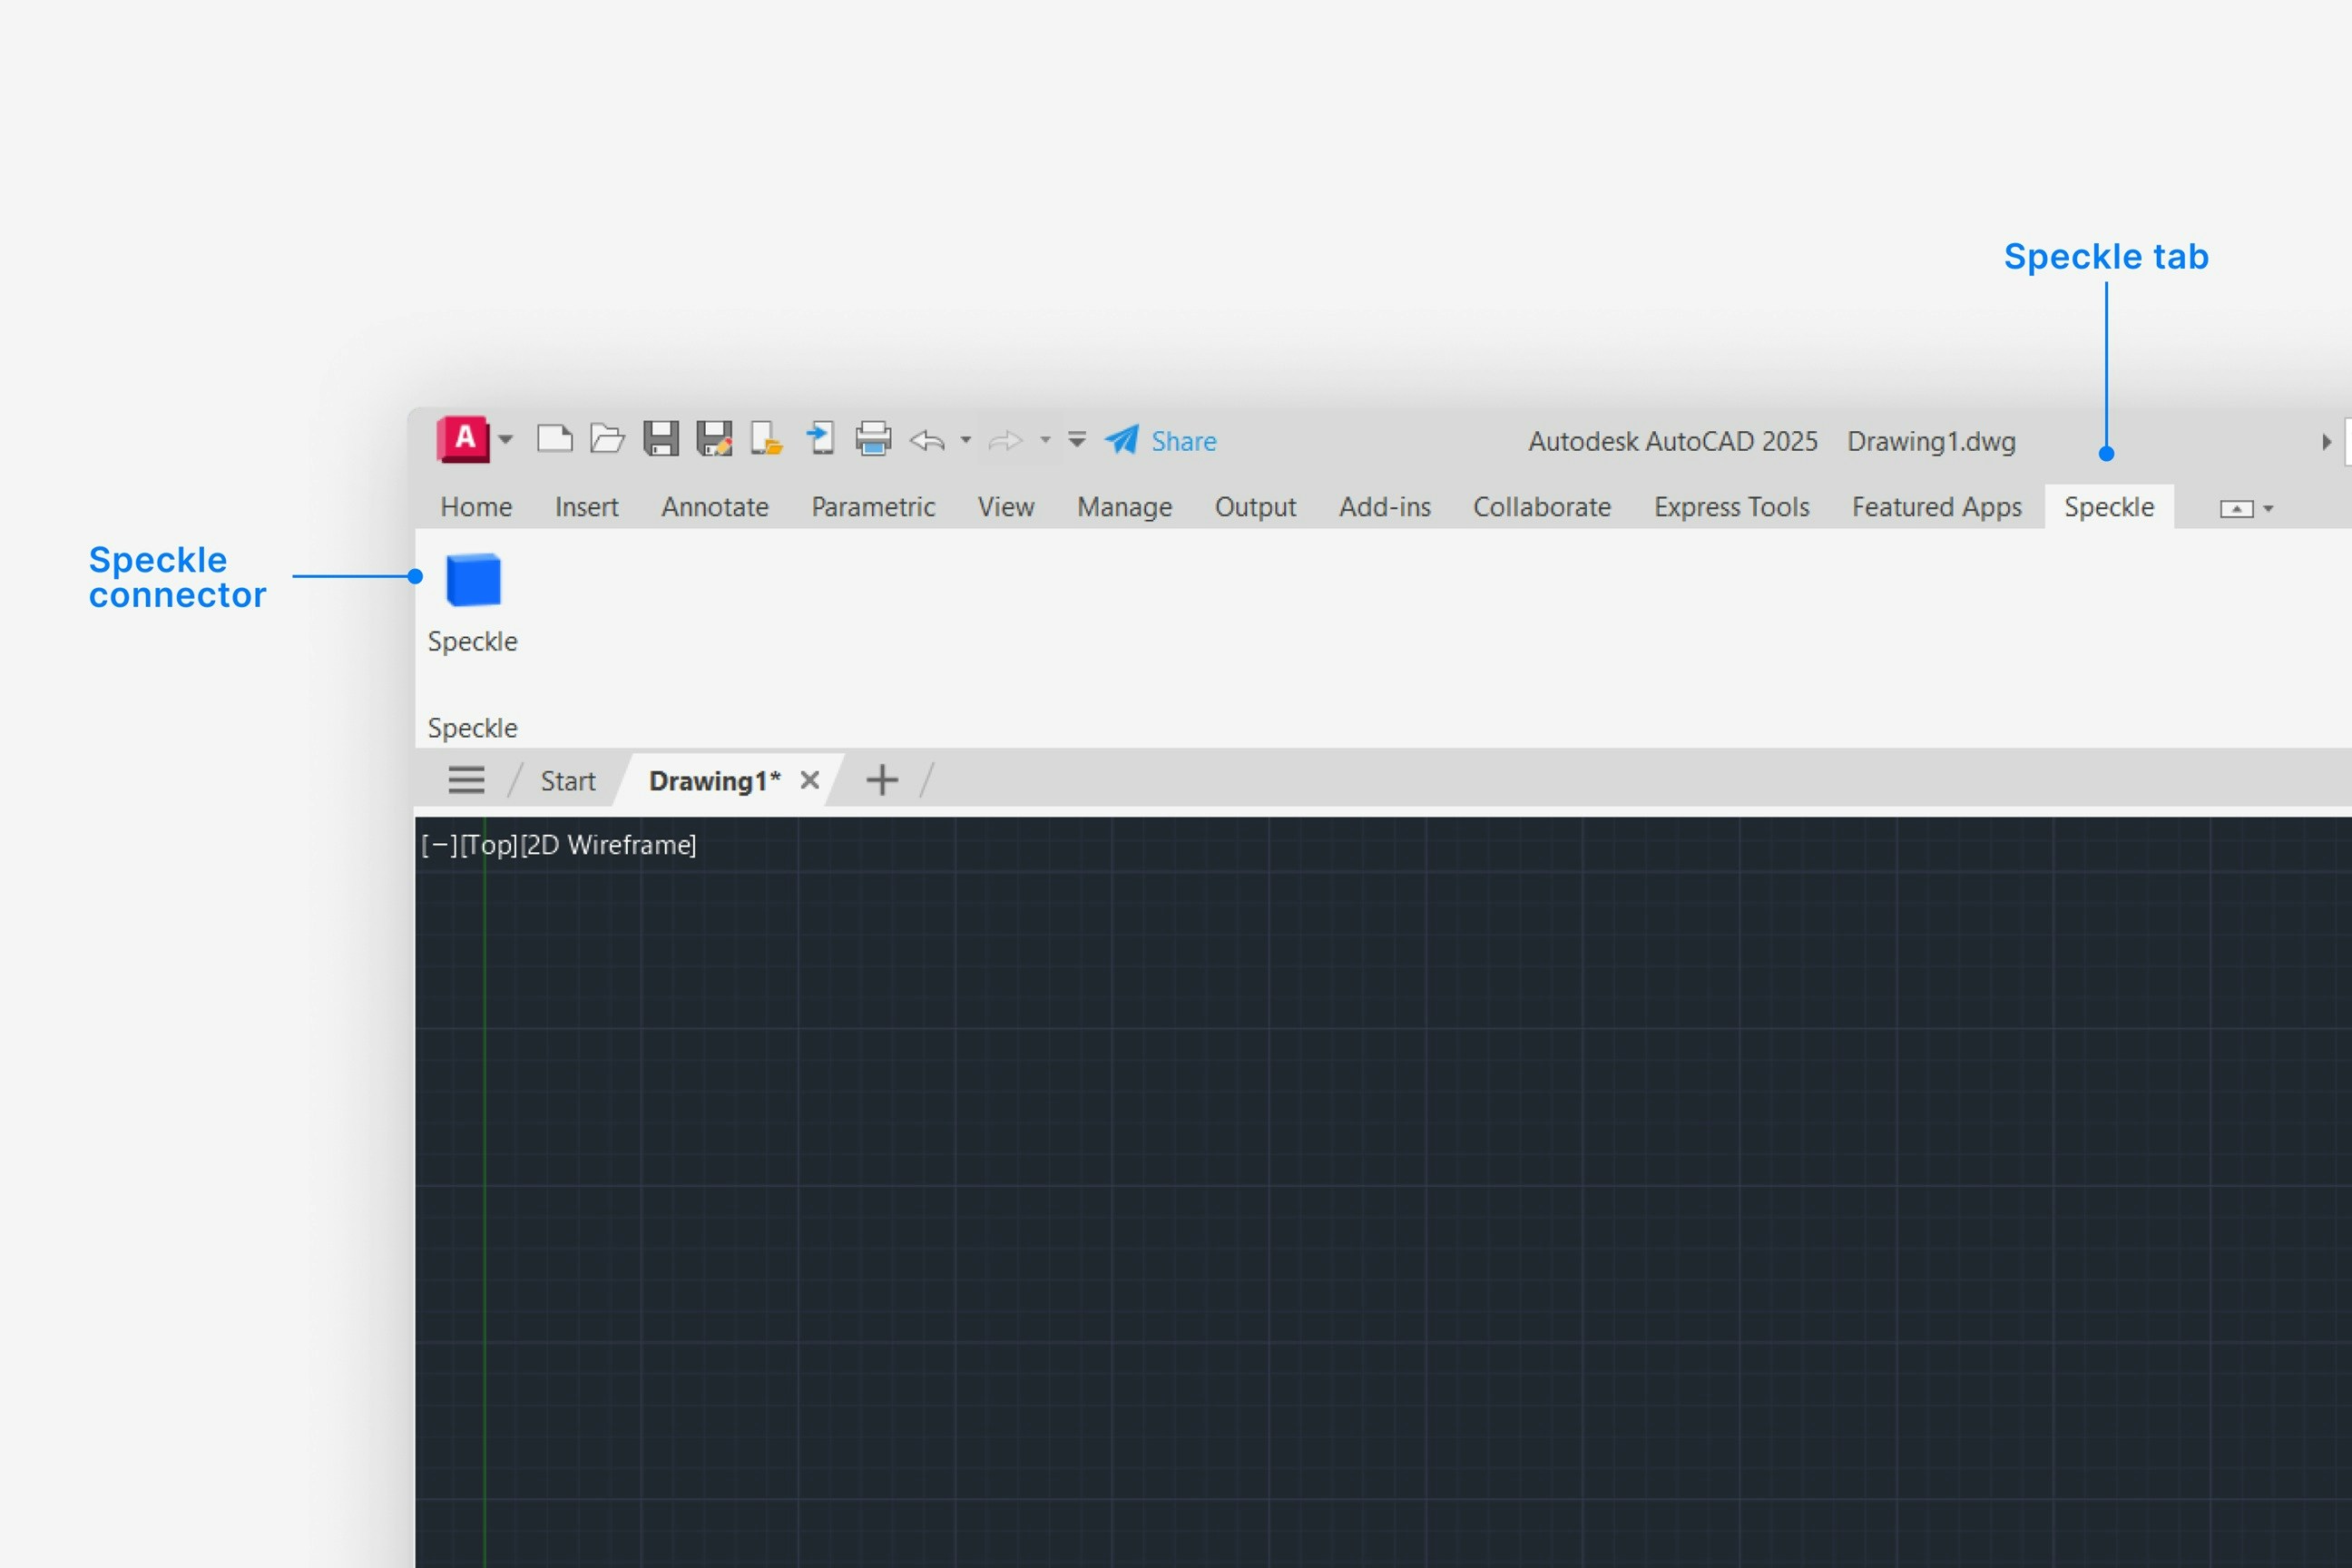The image size is (2352, 1568).
Task: Click the Plot printer icon
Action: (x=873, y=440)
